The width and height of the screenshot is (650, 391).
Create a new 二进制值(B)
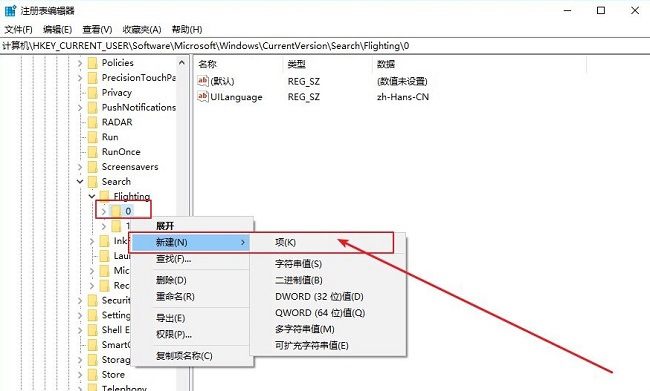tap(327, 280)
